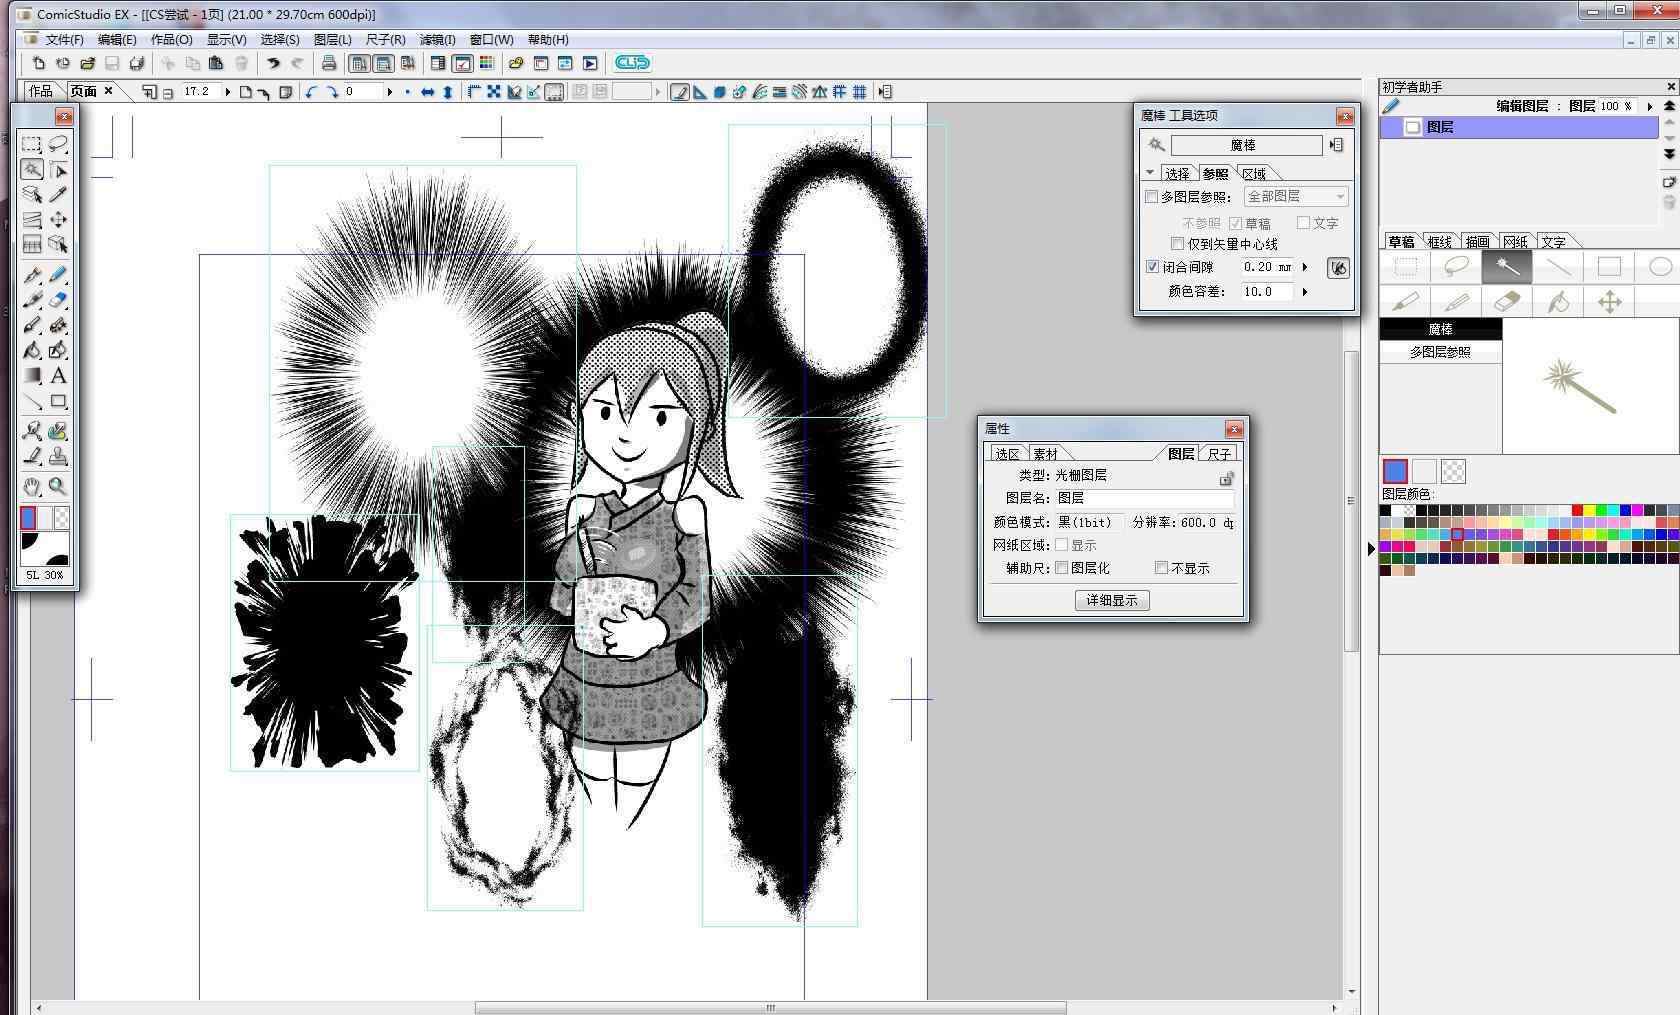Uncheck the 闭合间隙 checkbox

click(1152, 267)
